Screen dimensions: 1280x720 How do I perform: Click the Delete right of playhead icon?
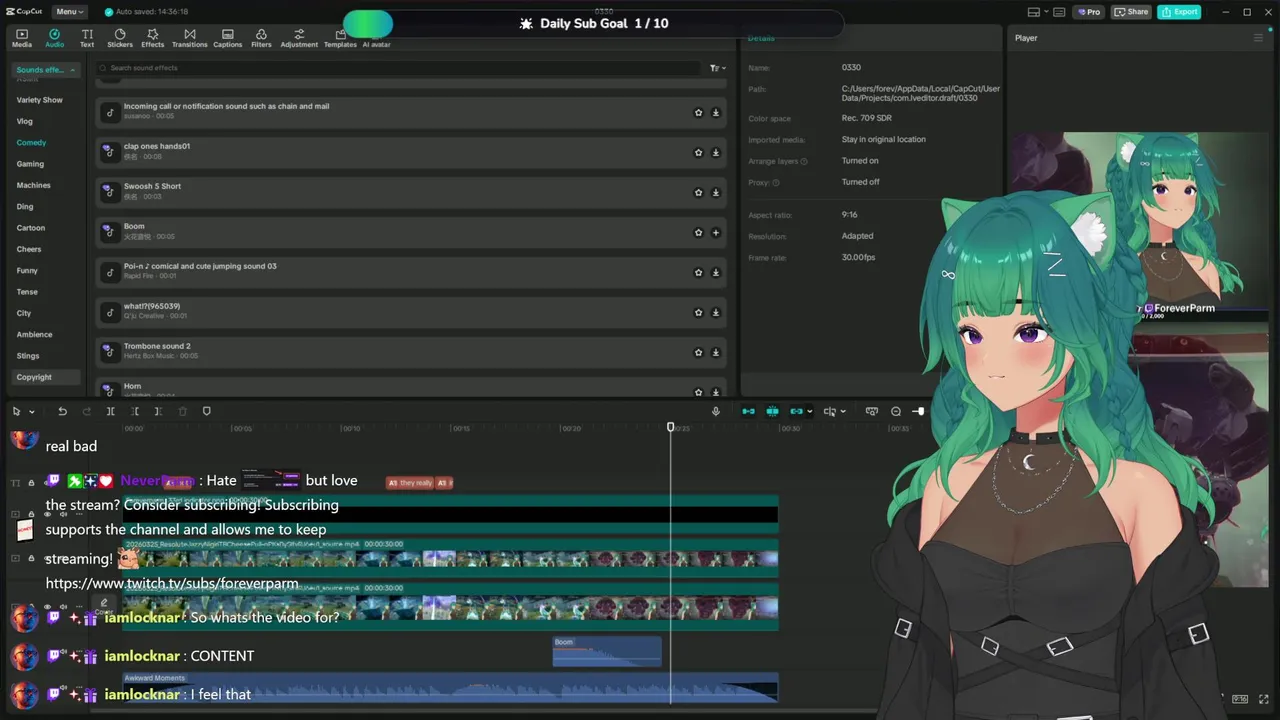[x=158, y=411]
